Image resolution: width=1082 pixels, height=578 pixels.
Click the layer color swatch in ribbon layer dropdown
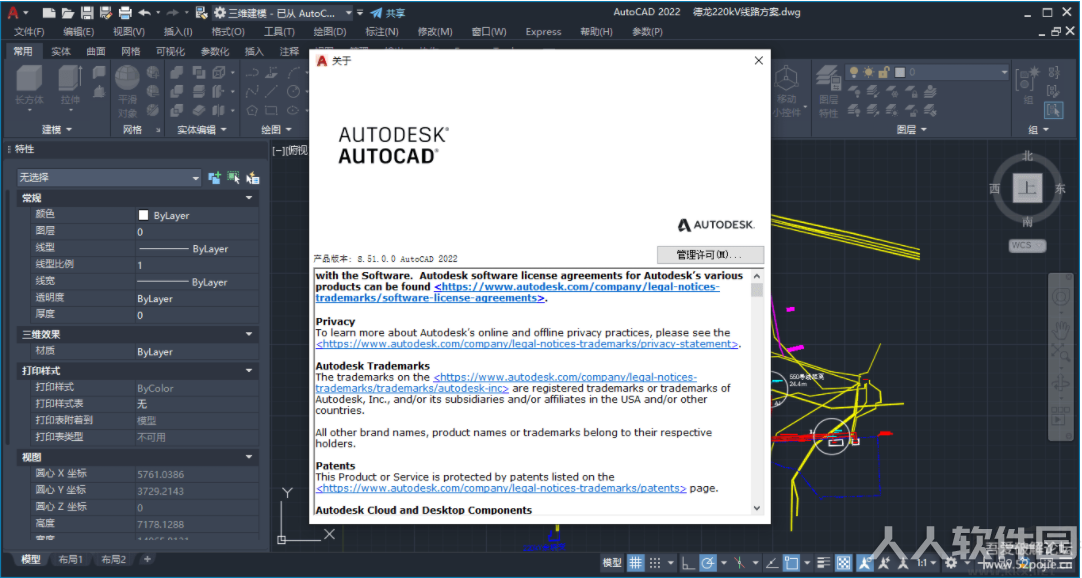coord(900,72)
